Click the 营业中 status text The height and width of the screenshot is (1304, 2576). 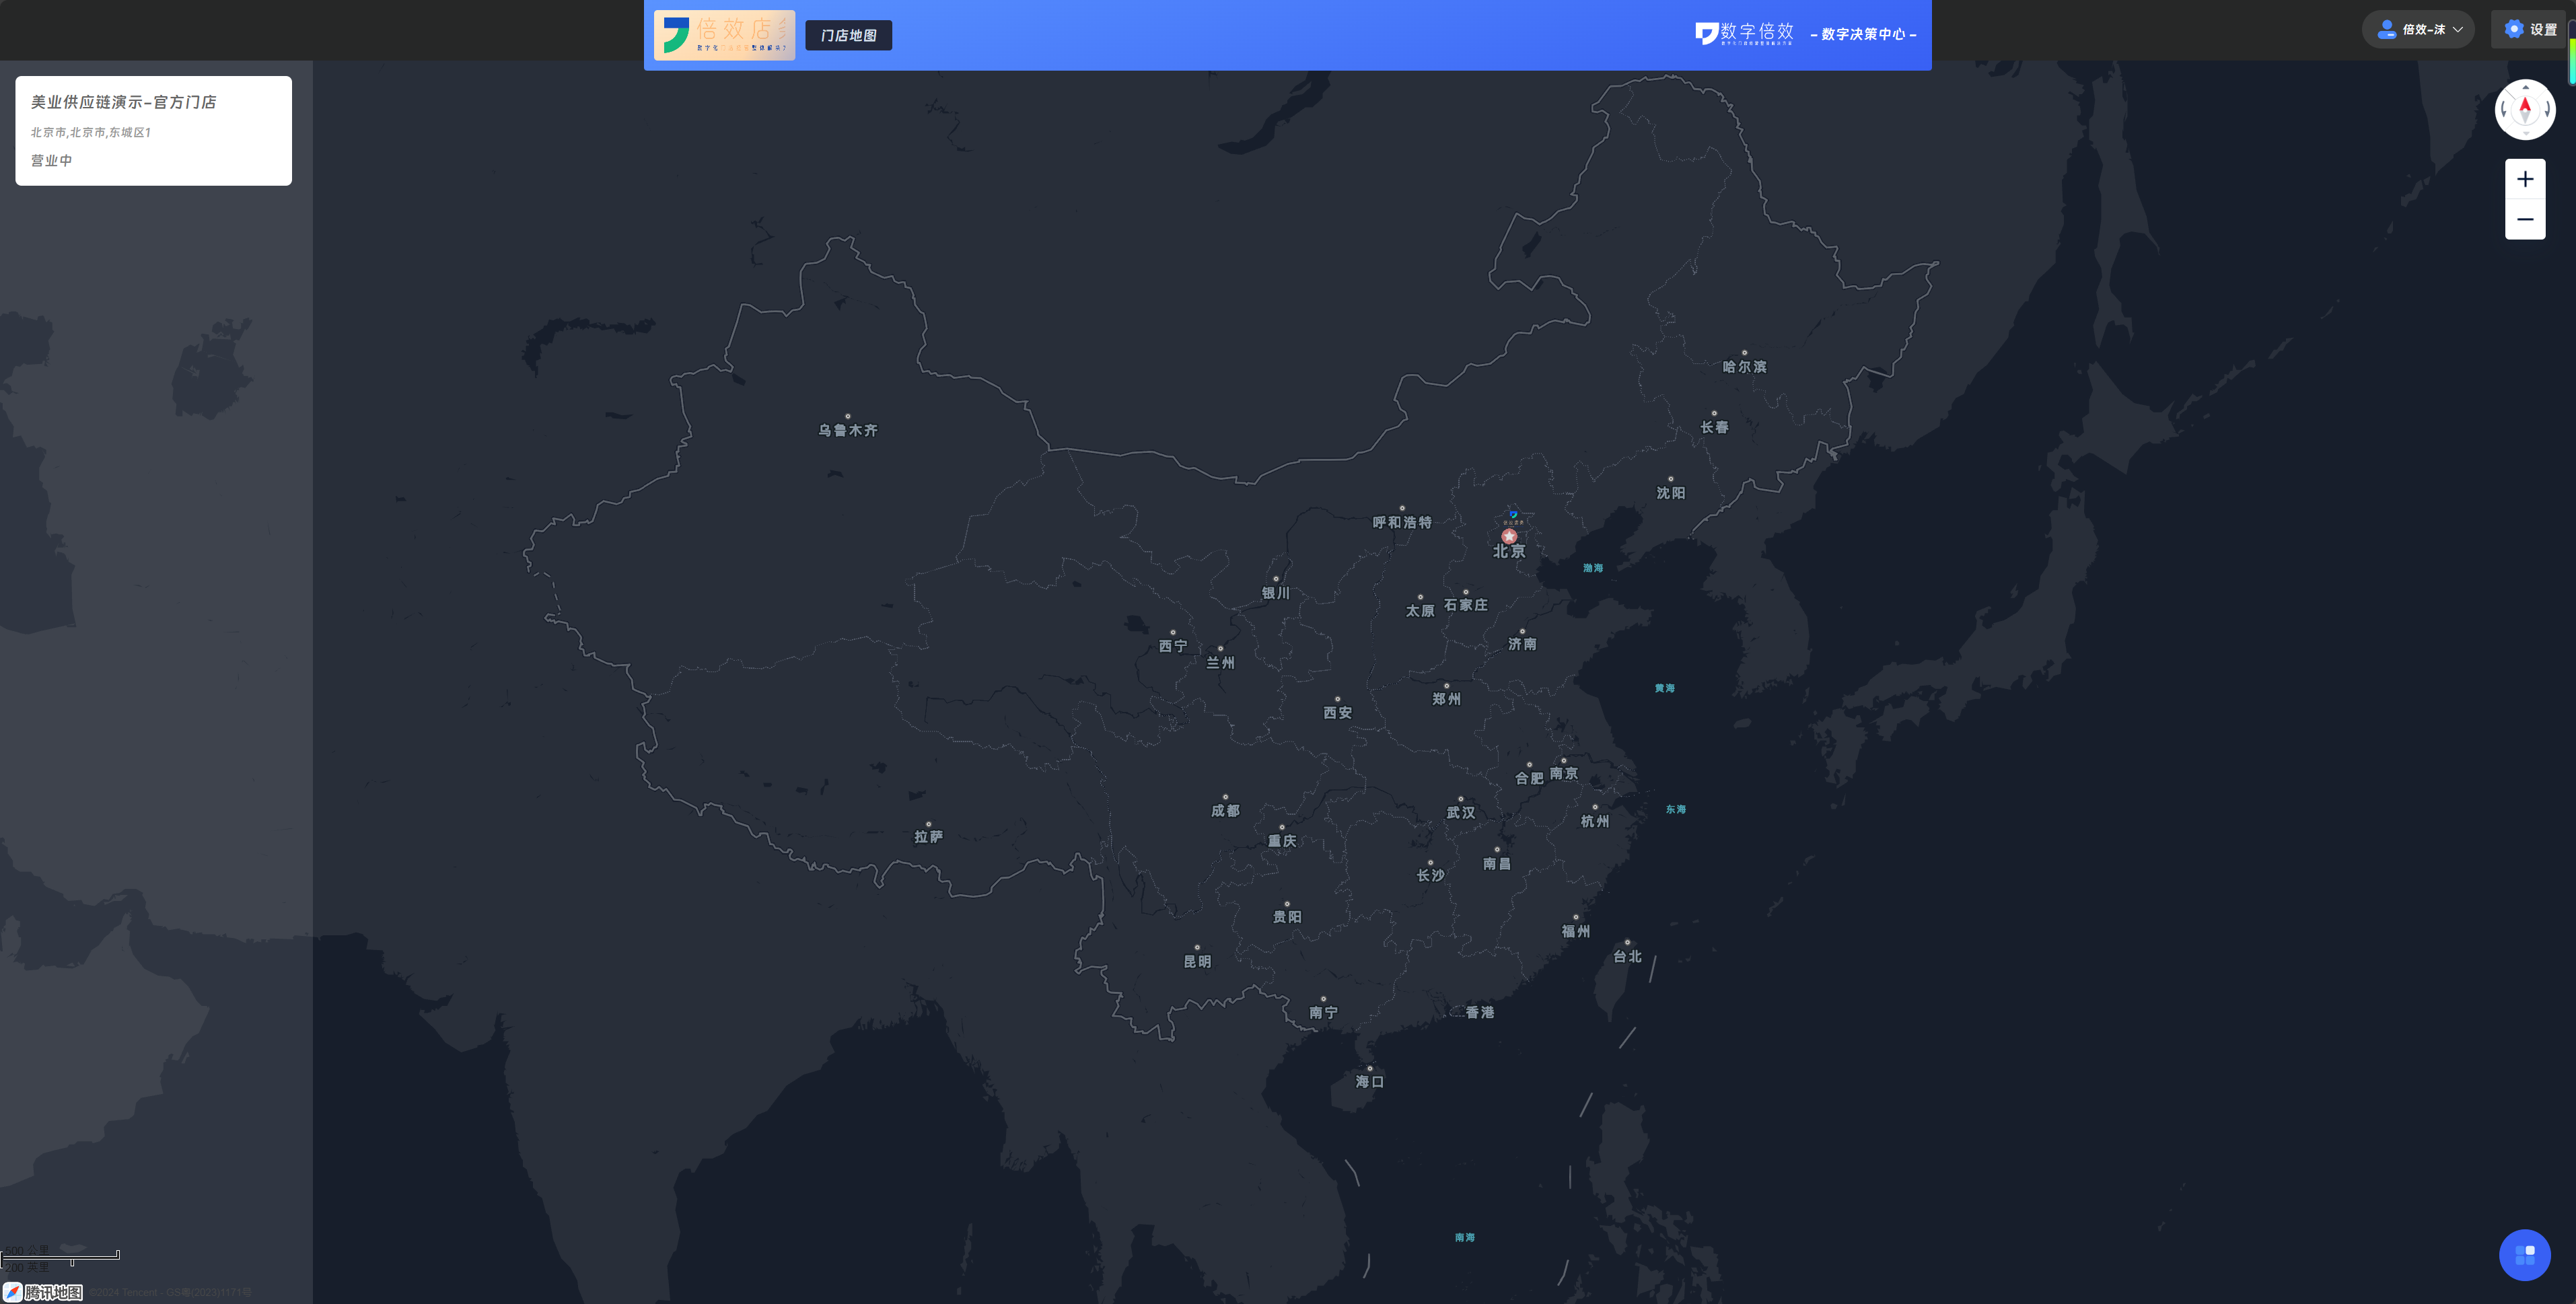click(51, 160)
